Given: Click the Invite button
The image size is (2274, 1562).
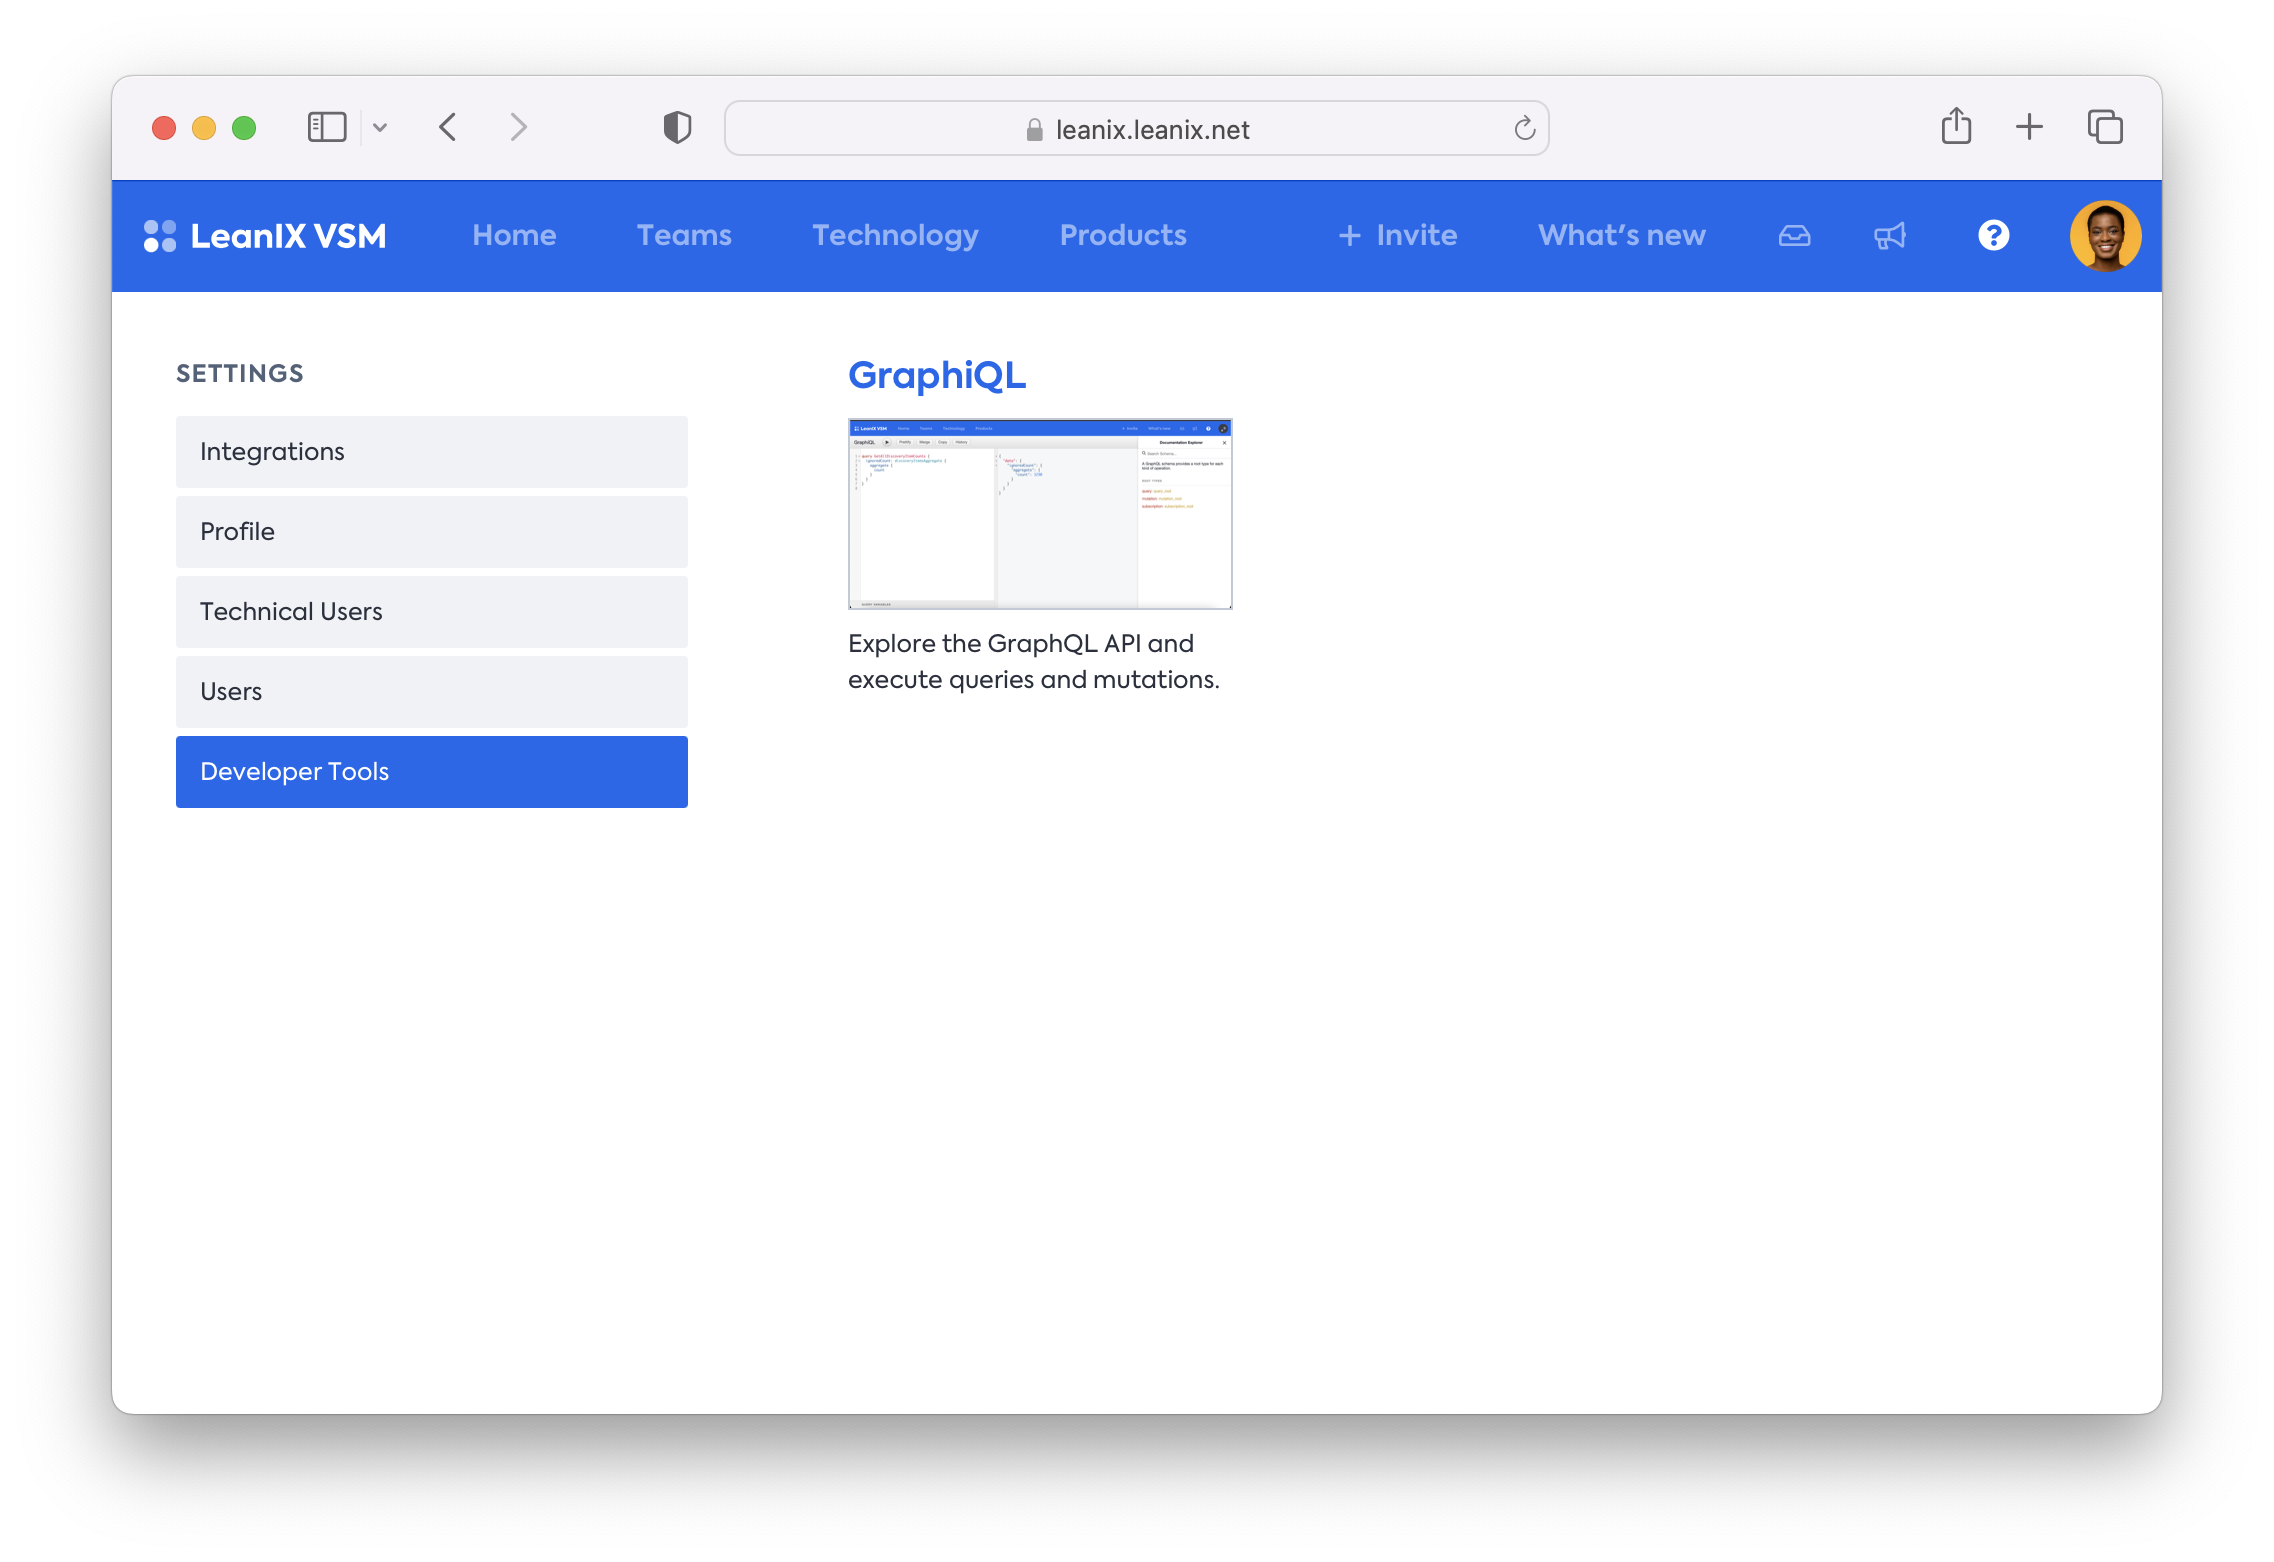Looking at the screenshot, I should (x=1397, y=236).
